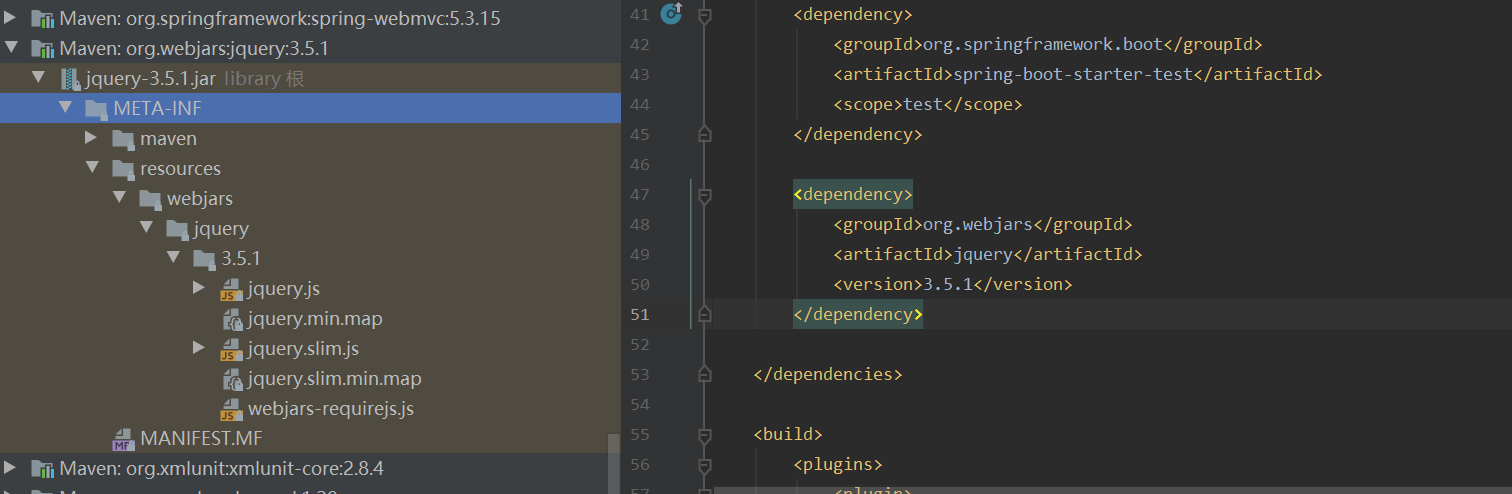Click the jquery folder icon
This screenshot has height=494, width=1512.
pyautogui.click(x=177, y=229)
